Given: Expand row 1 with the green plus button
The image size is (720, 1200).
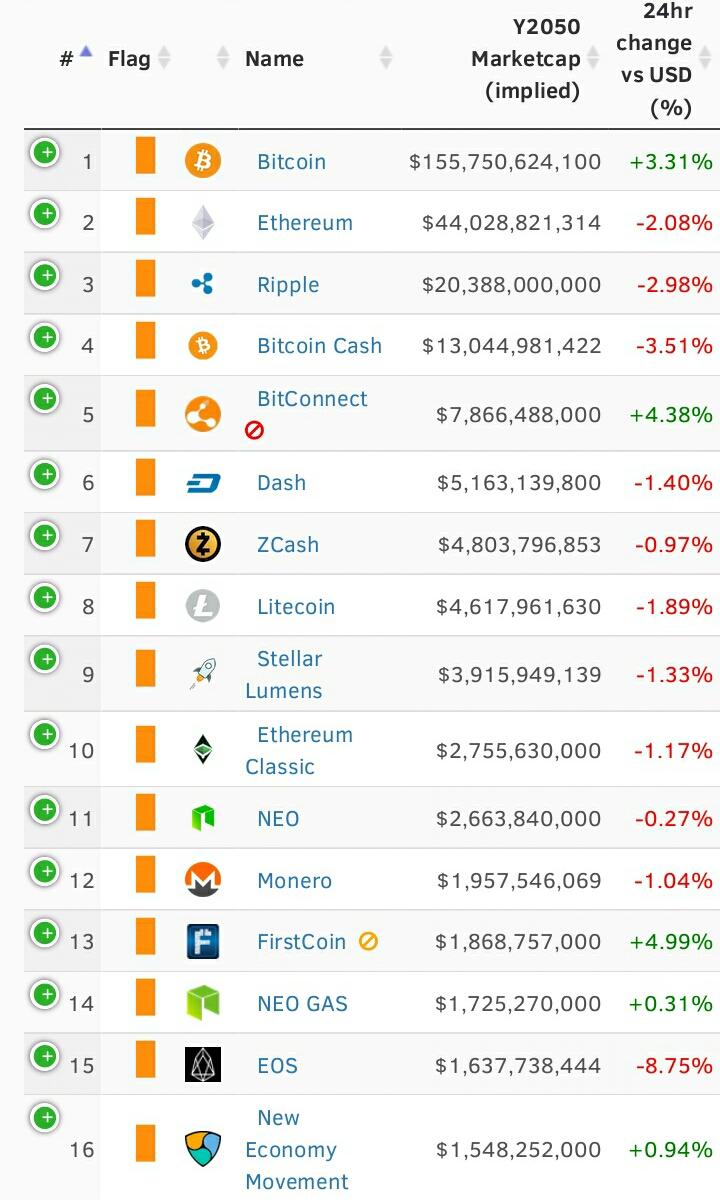Looking at the screenshot, I should [44, 153].
